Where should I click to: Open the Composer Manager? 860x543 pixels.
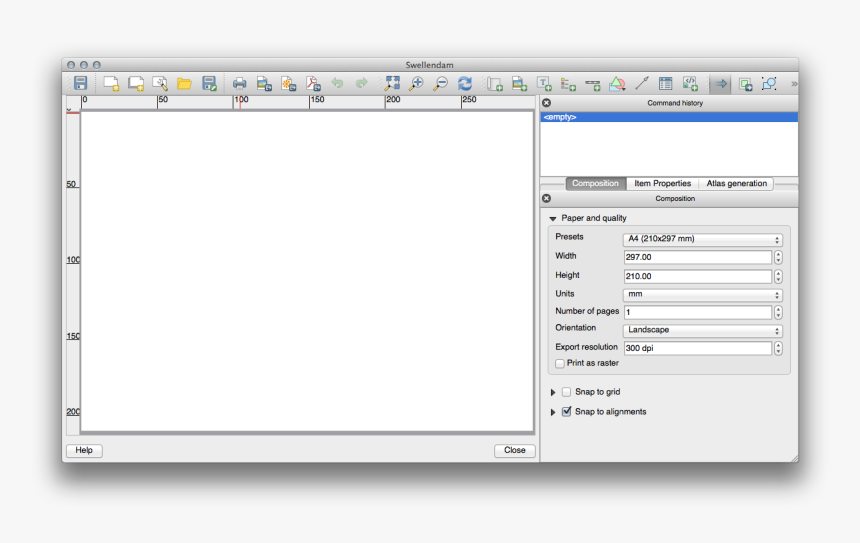pos(160,83)
